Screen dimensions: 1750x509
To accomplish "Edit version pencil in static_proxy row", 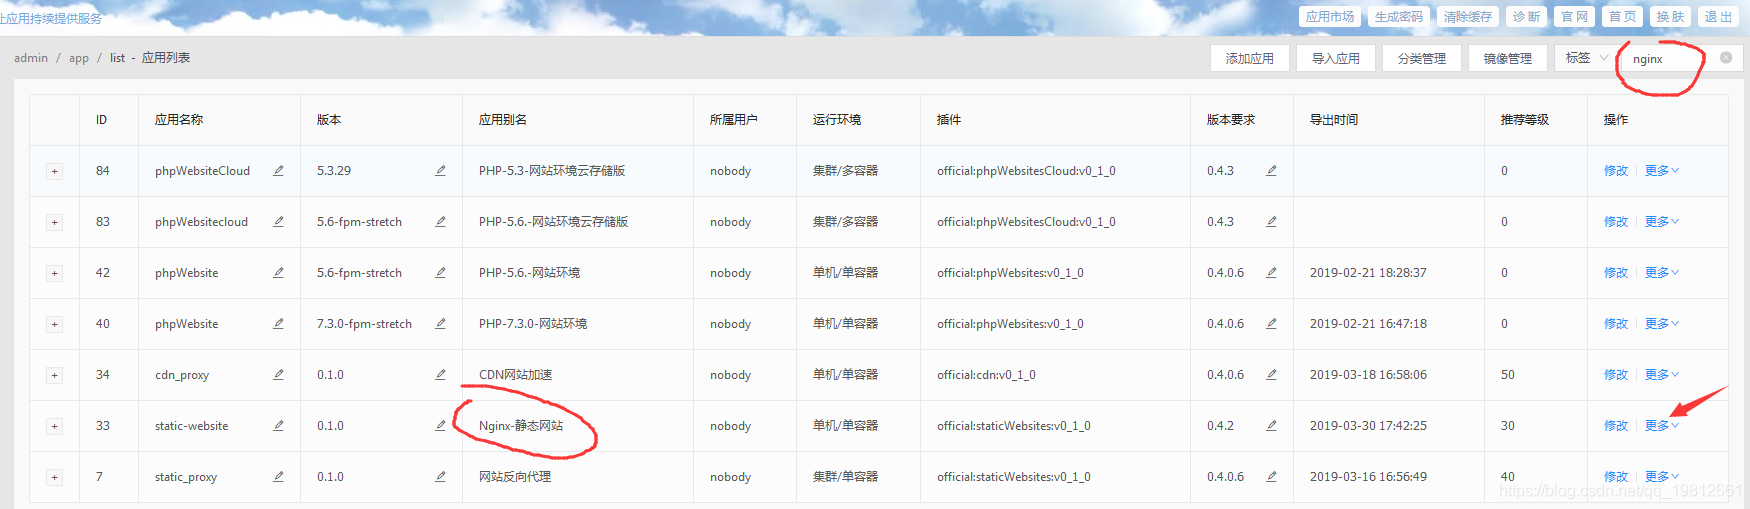I will pyautogui.click(x=440, y=477).
